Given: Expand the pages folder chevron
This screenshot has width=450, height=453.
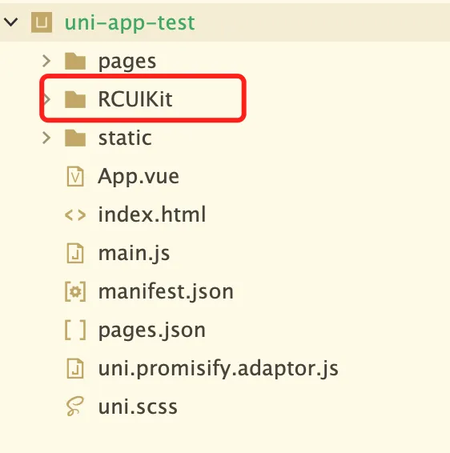Looking at the screenshot, I should click(x=47, y=61).
